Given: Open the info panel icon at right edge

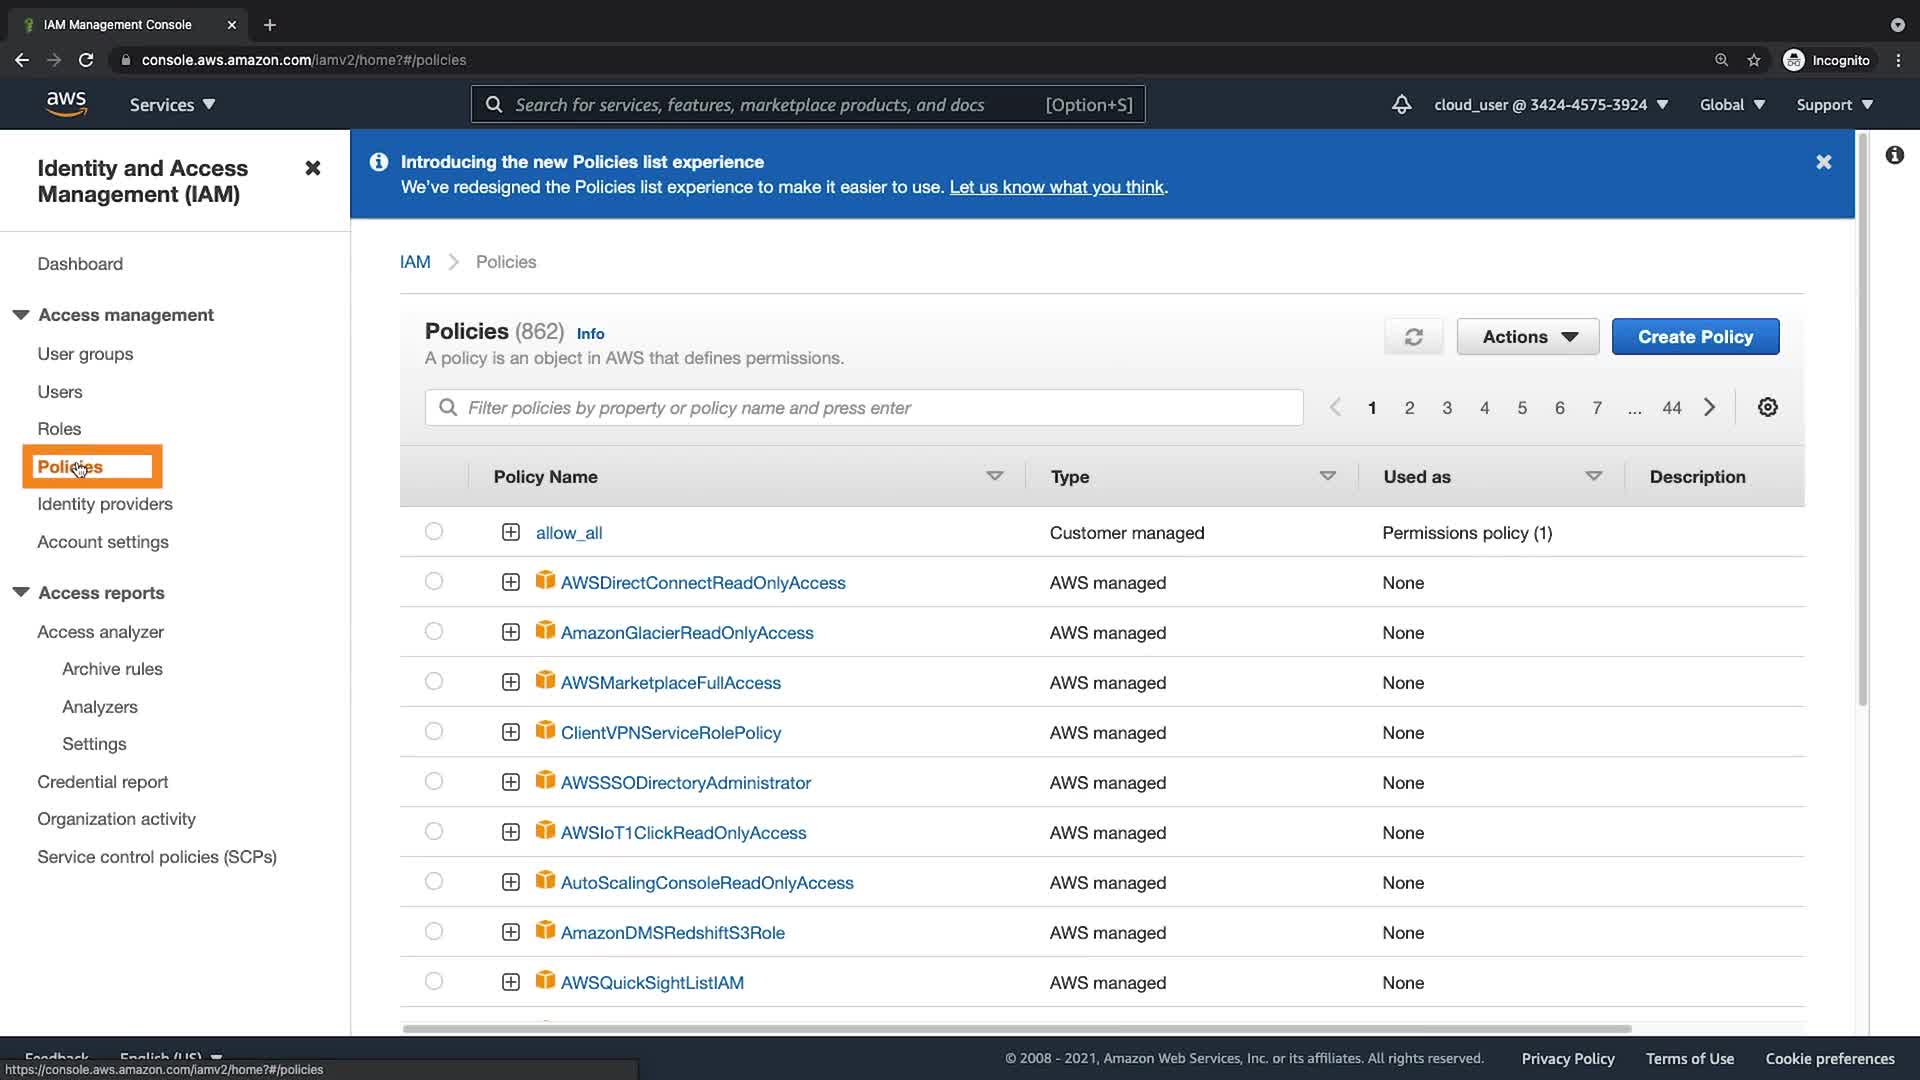Looking at the screenshot, I should point(1894,155).
